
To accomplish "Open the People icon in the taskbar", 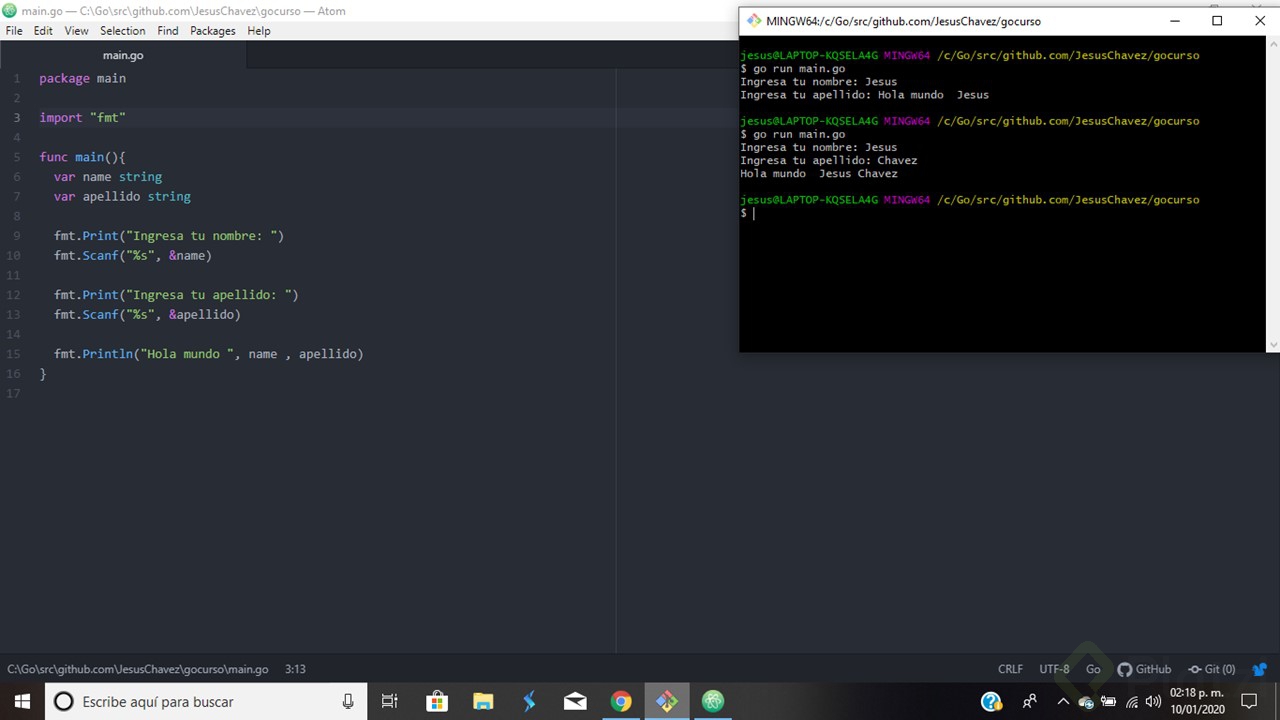I will pyautogui.click(x=1030, y=701).
